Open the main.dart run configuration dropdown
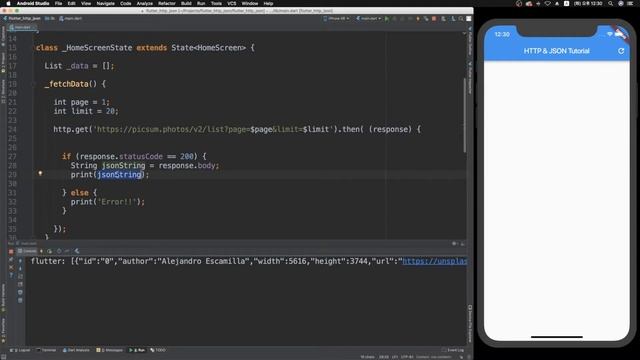Image resolution: width=640 pixels, height=360 pixels. click(369, 18)
